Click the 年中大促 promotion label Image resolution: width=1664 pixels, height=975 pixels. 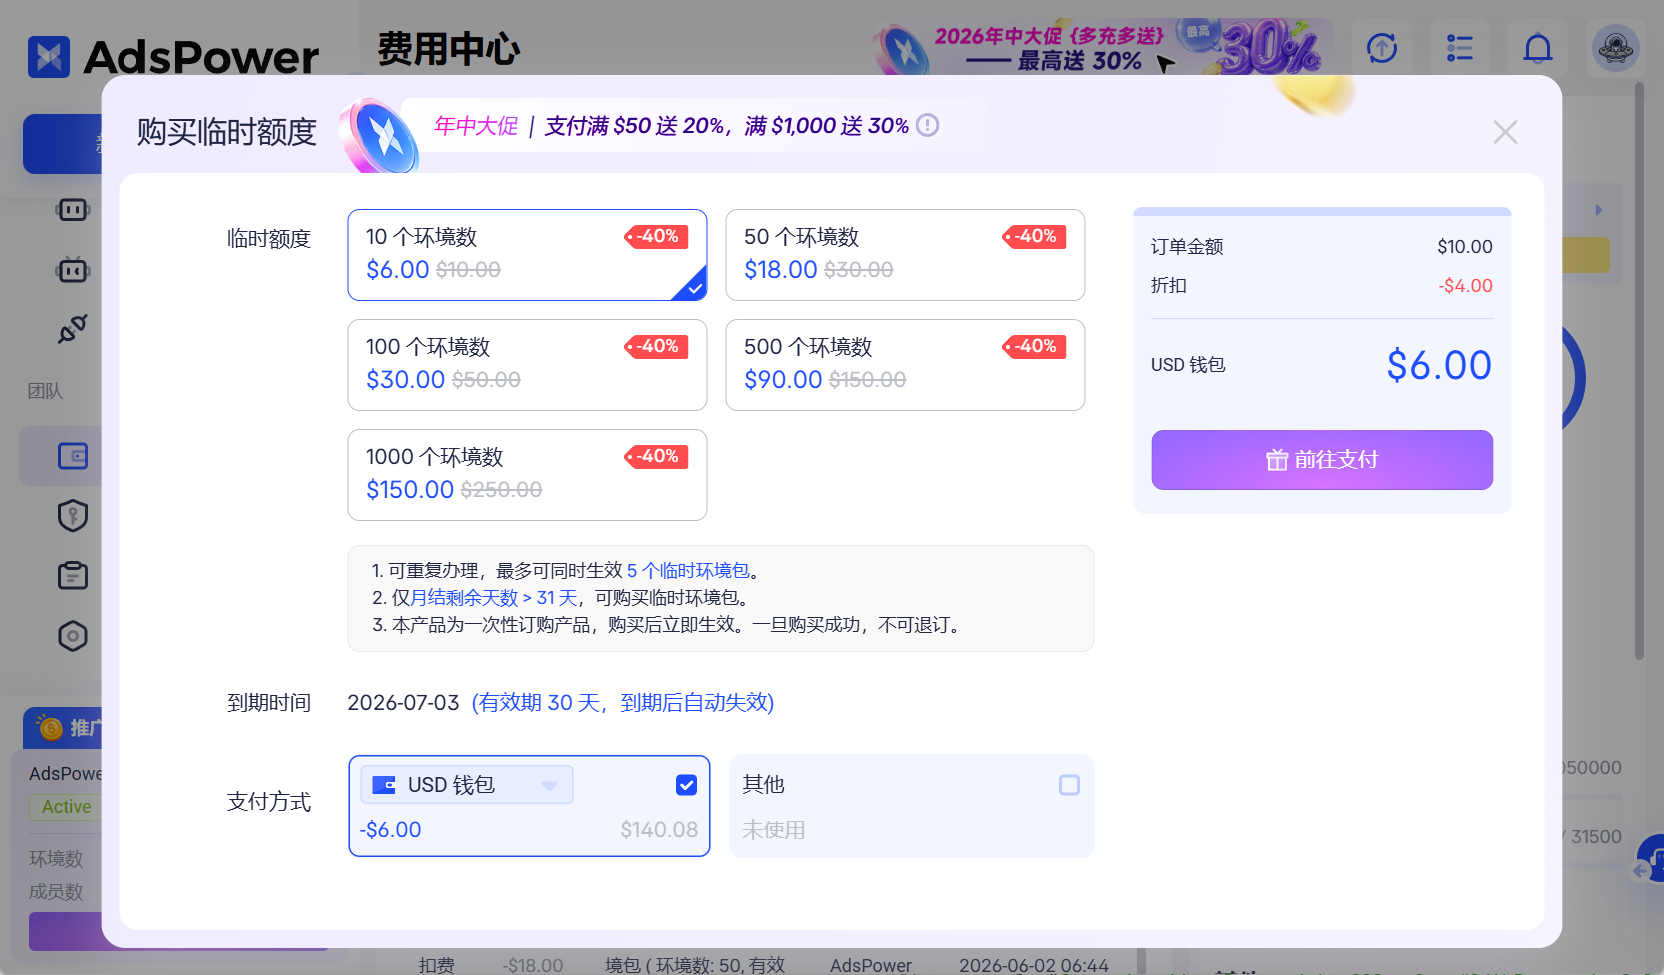click(476, 126)
